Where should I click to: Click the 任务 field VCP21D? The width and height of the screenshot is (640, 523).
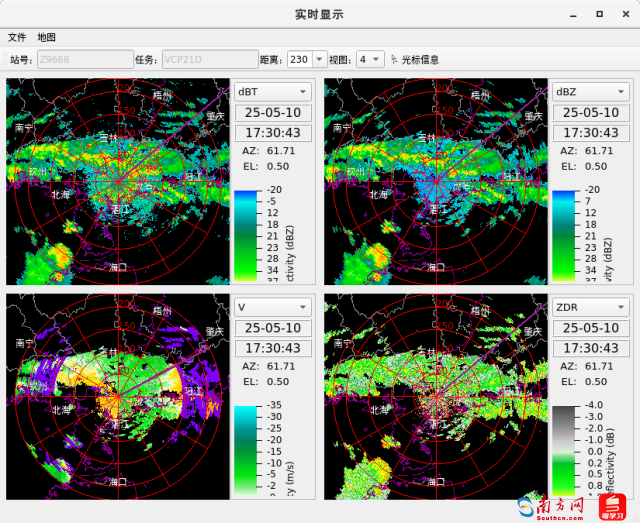[210, 60]
